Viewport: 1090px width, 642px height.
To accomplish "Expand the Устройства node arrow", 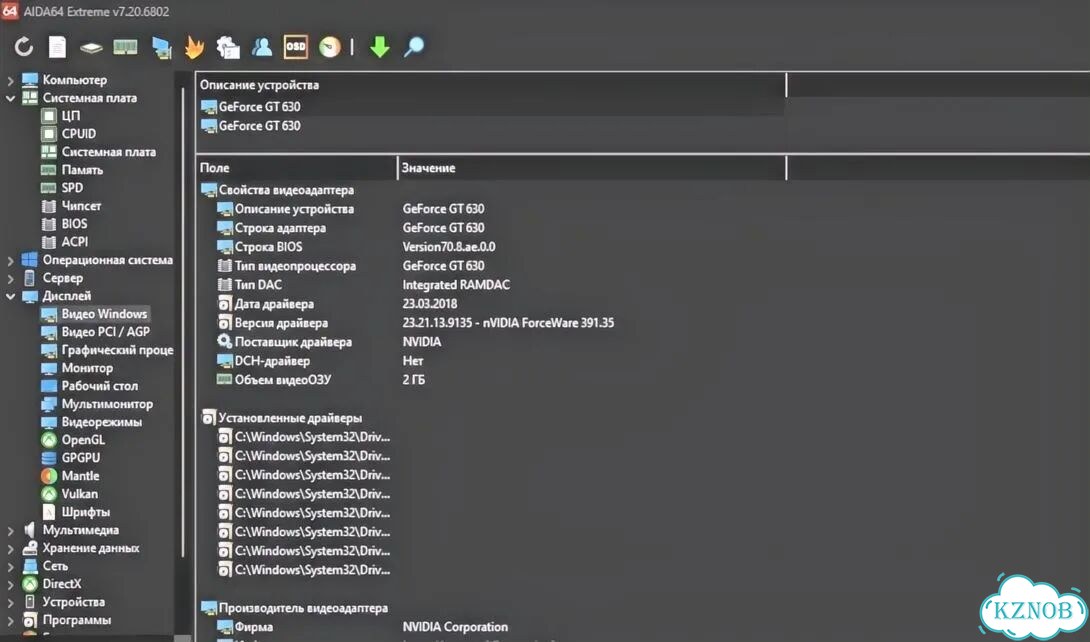I will [10, 602].
